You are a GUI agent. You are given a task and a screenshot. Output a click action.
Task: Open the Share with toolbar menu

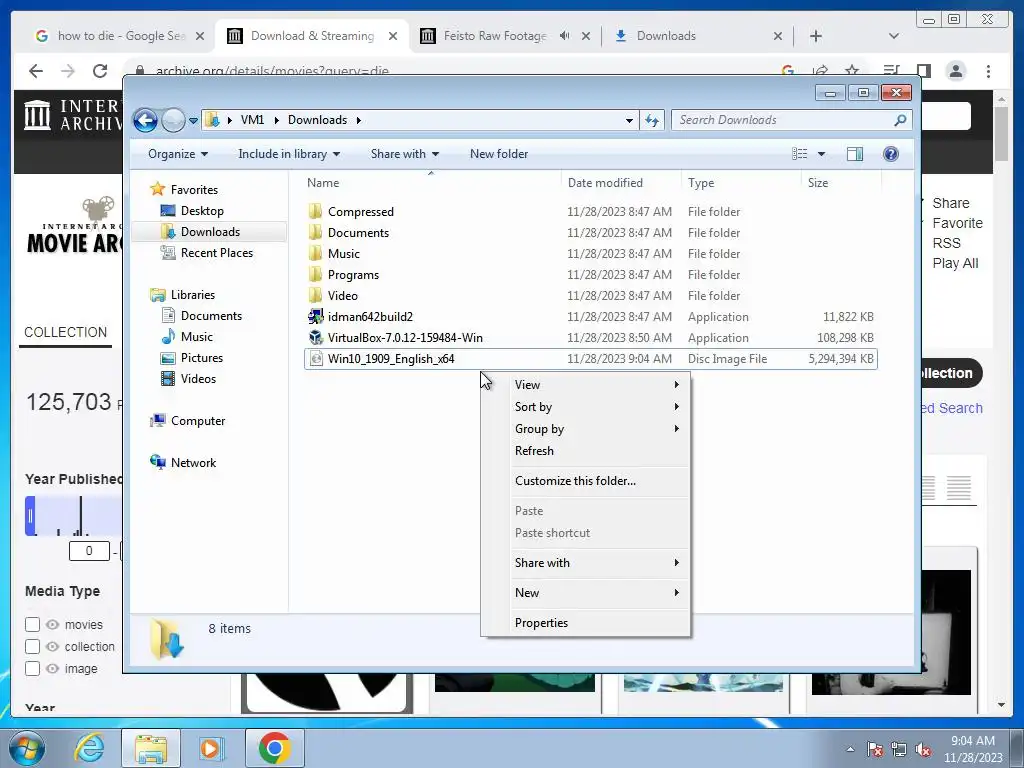coord(404,154)
